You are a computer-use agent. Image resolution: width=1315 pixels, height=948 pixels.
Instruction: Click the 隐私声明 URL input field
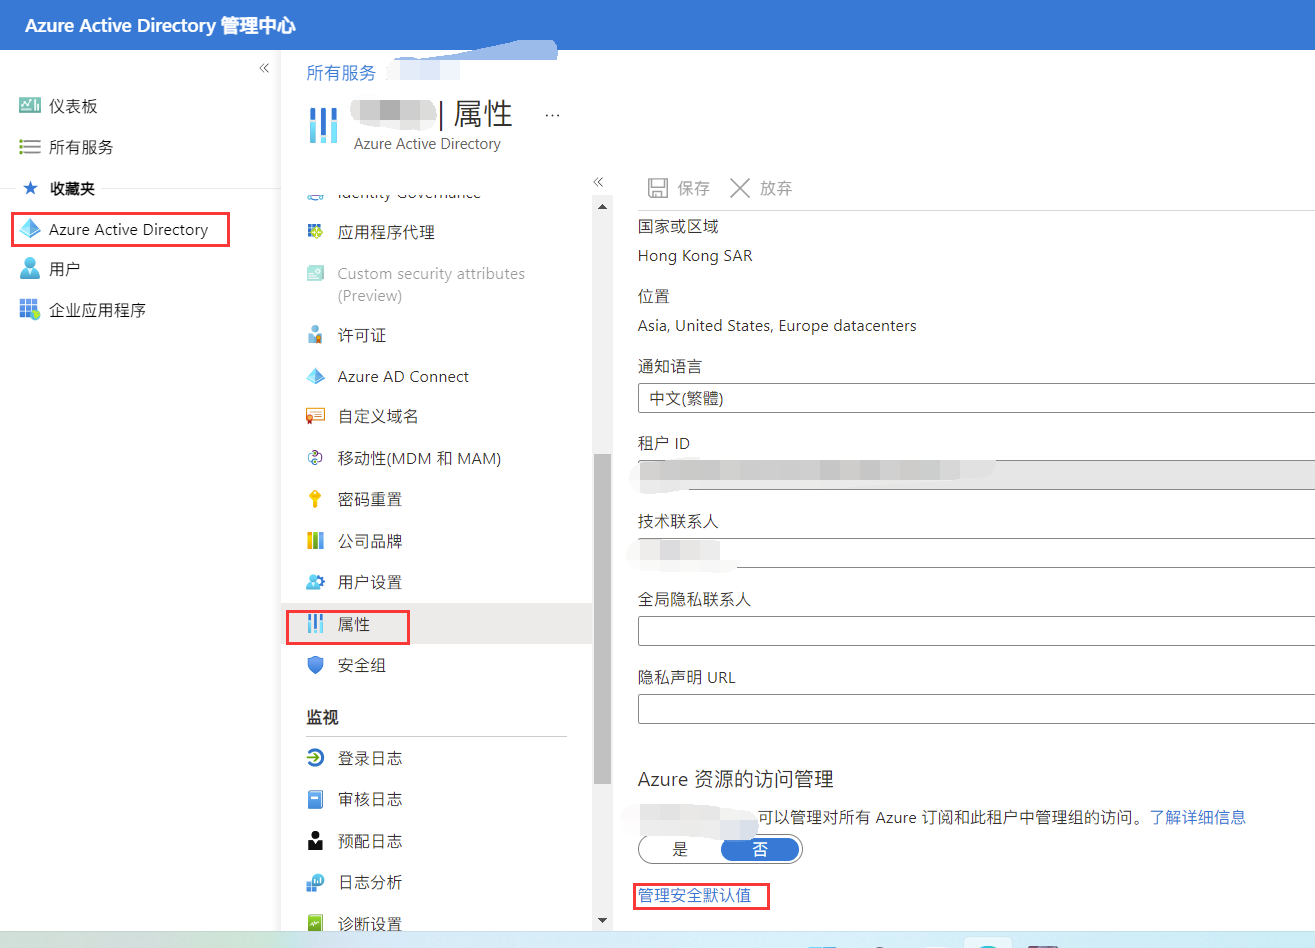(x=976, y=709)
